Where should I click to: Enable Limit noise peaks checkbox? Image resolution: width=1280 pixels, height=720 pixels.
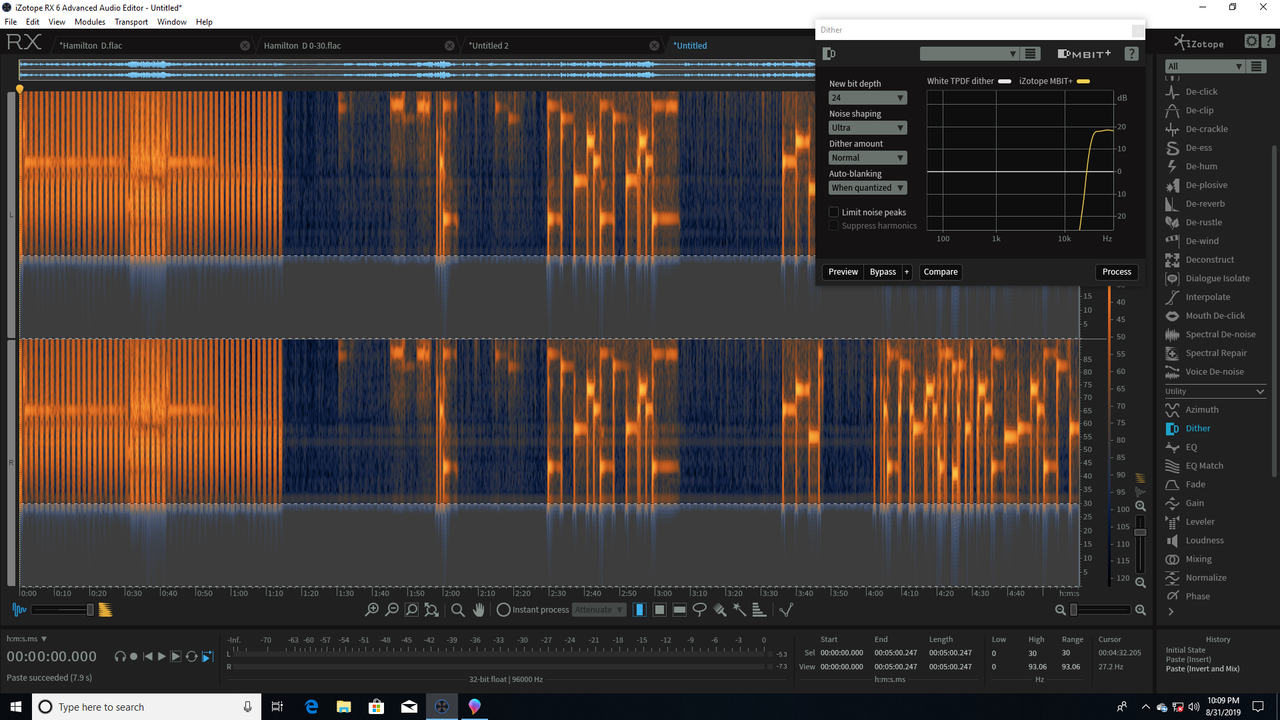[x=834, y=212]
